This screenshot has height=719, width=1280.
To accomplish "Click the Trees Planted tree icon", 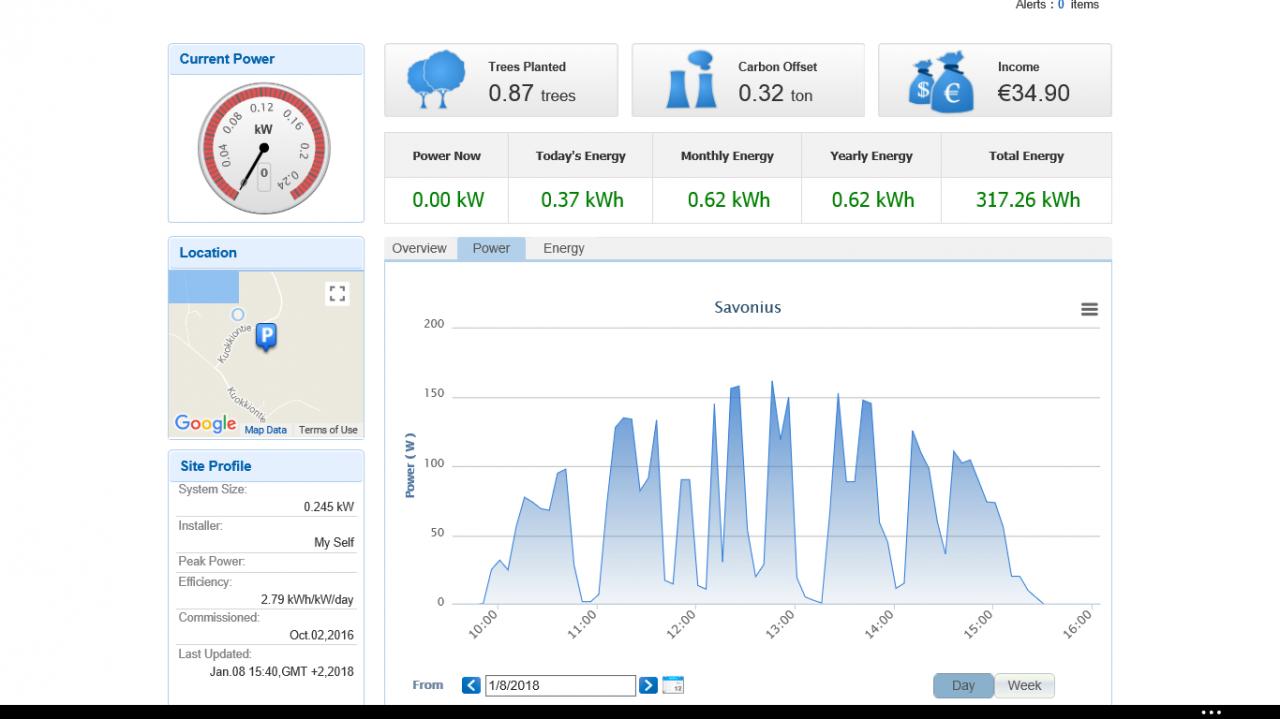I will point(436,80).
